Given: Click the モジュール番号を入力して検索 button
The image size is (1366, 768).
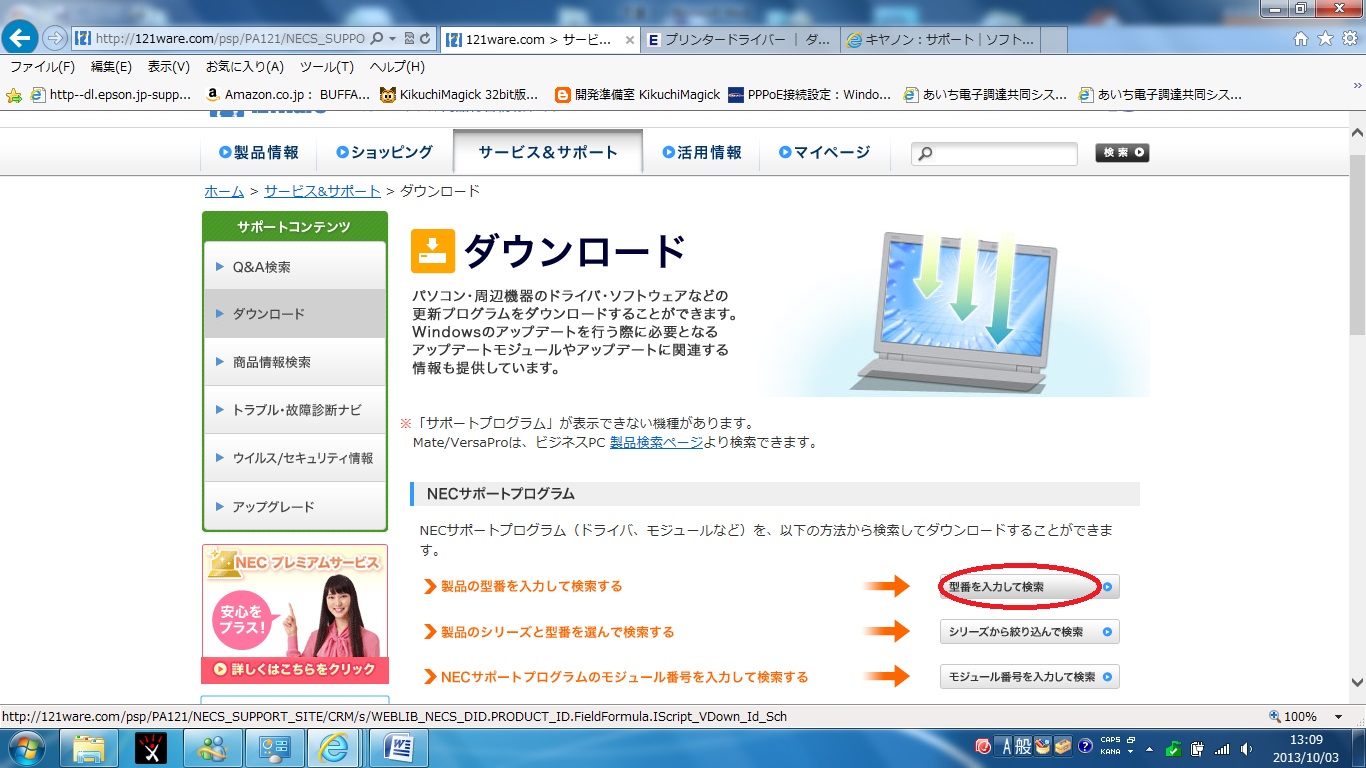Looking at the screenshot, I should (1030, 677).
